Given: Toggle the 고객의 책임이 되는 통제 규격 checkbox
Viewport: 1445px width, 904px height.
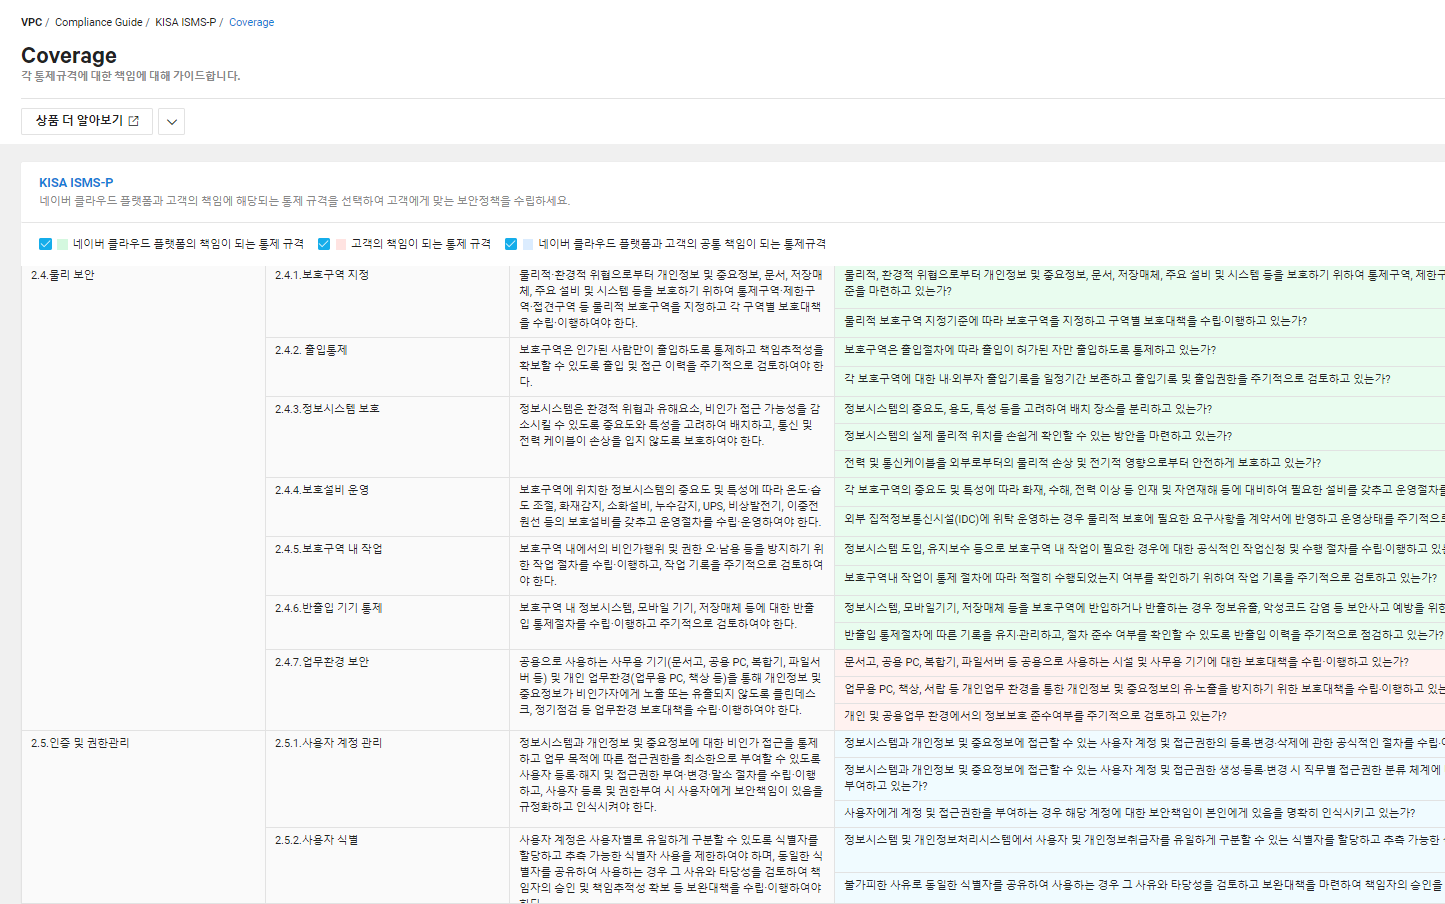Looking at the screenshot, I should [x=324, y=244].
